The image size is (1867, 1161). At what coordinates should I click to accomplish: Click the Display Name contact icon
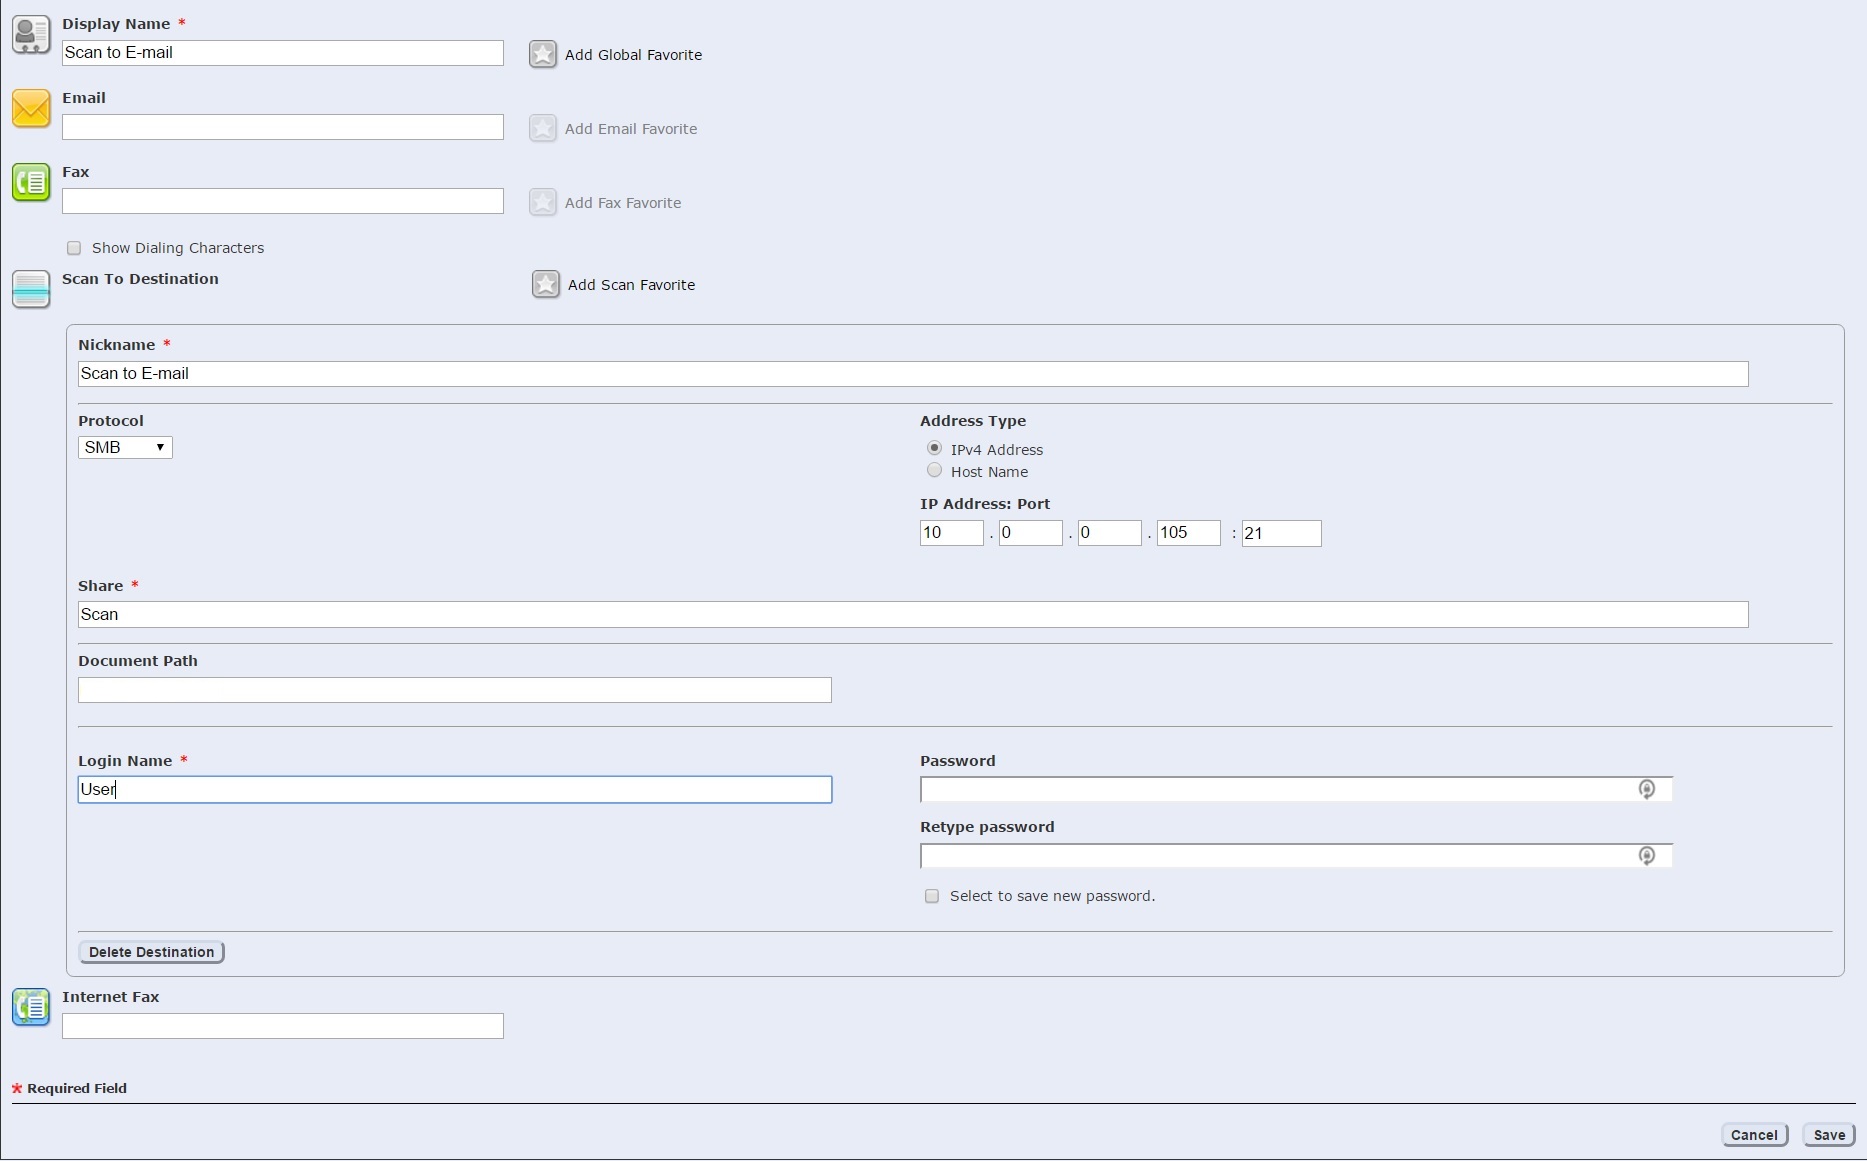click(x=31, y=35)
